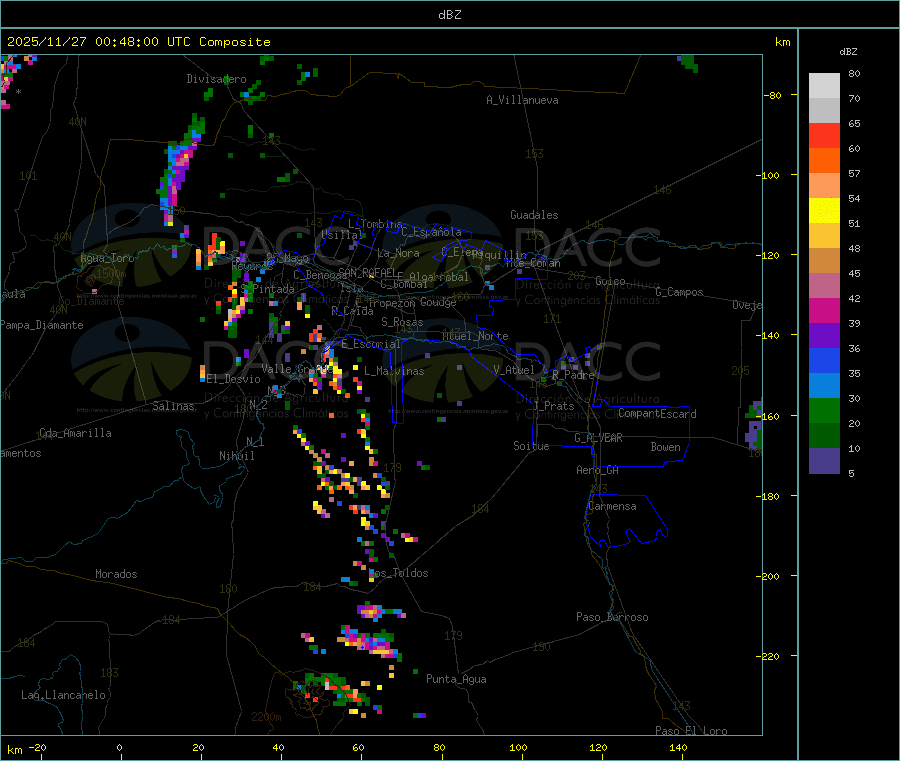Click the Bowen place label
Screen dimensions: 900x761
tap(666, 447)
